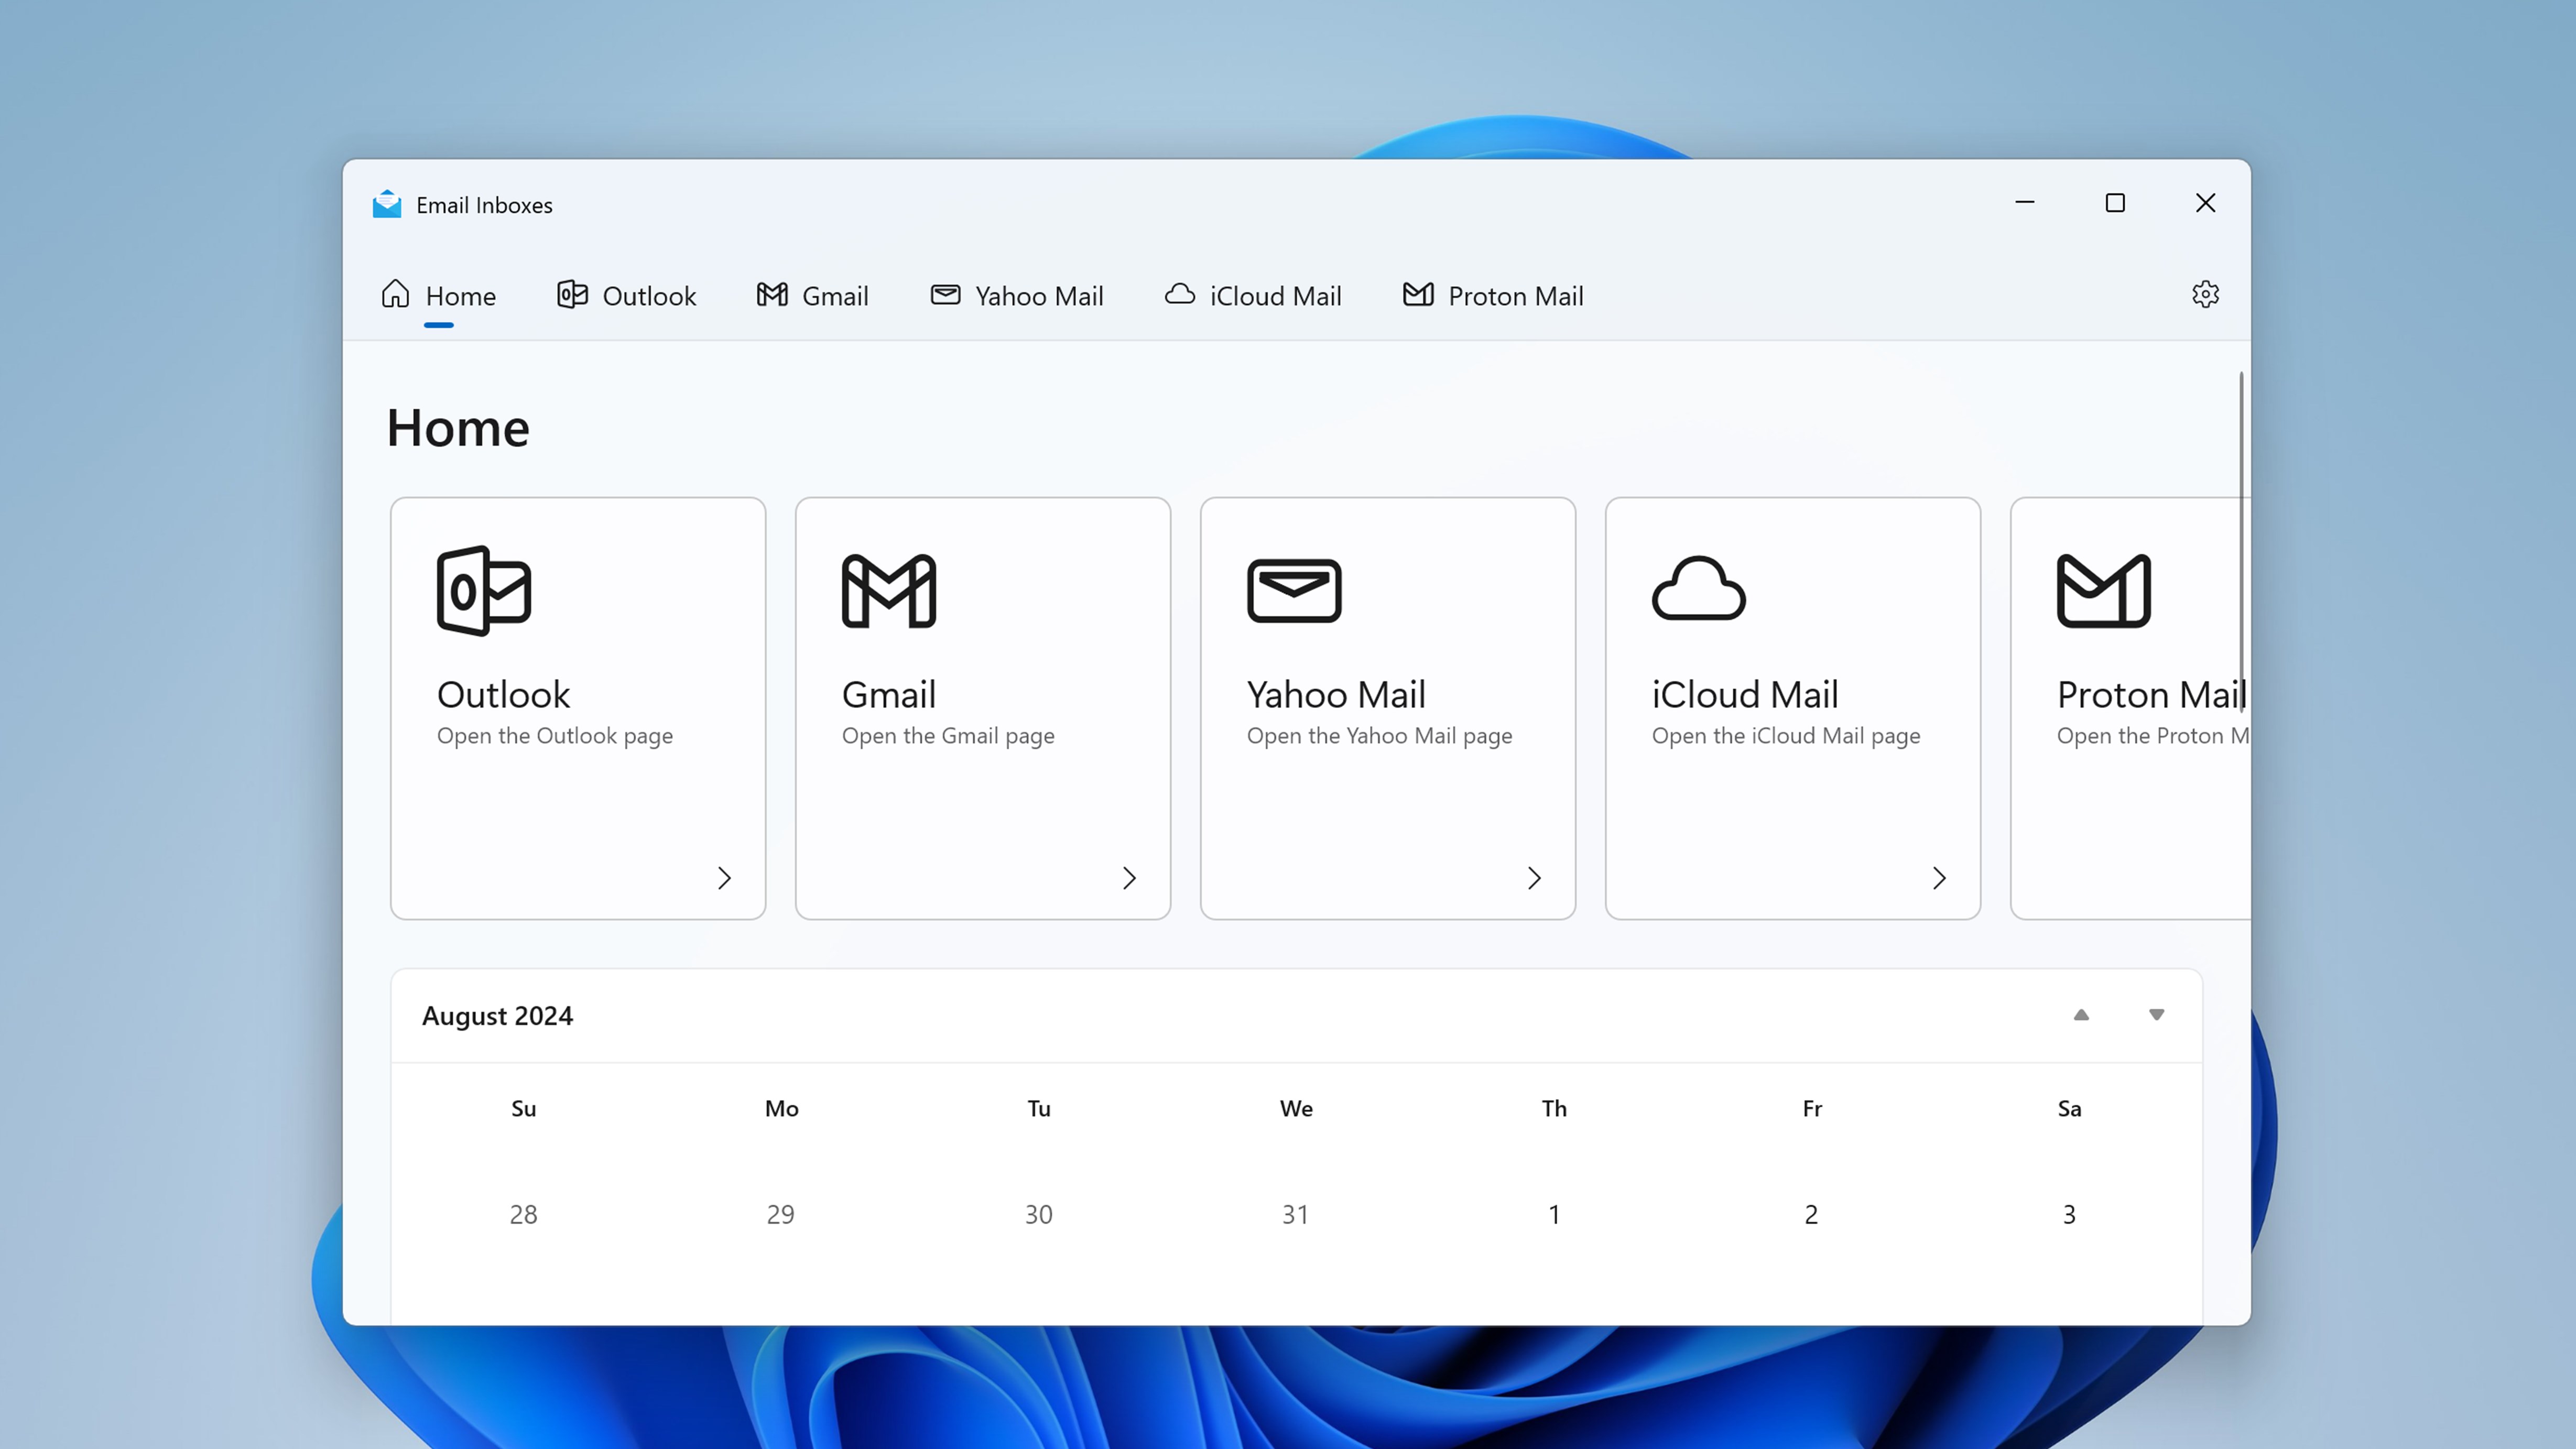Click the Proton Mail card icon
The image size is (2576, 1449).
2103,590
